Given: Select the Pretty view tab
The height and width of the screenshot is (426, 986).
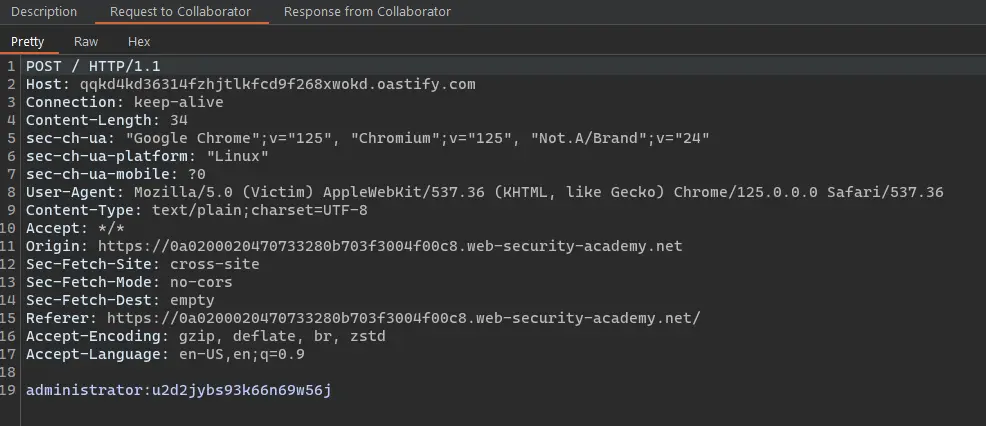Looking at the screenshot, I should 28,42.
